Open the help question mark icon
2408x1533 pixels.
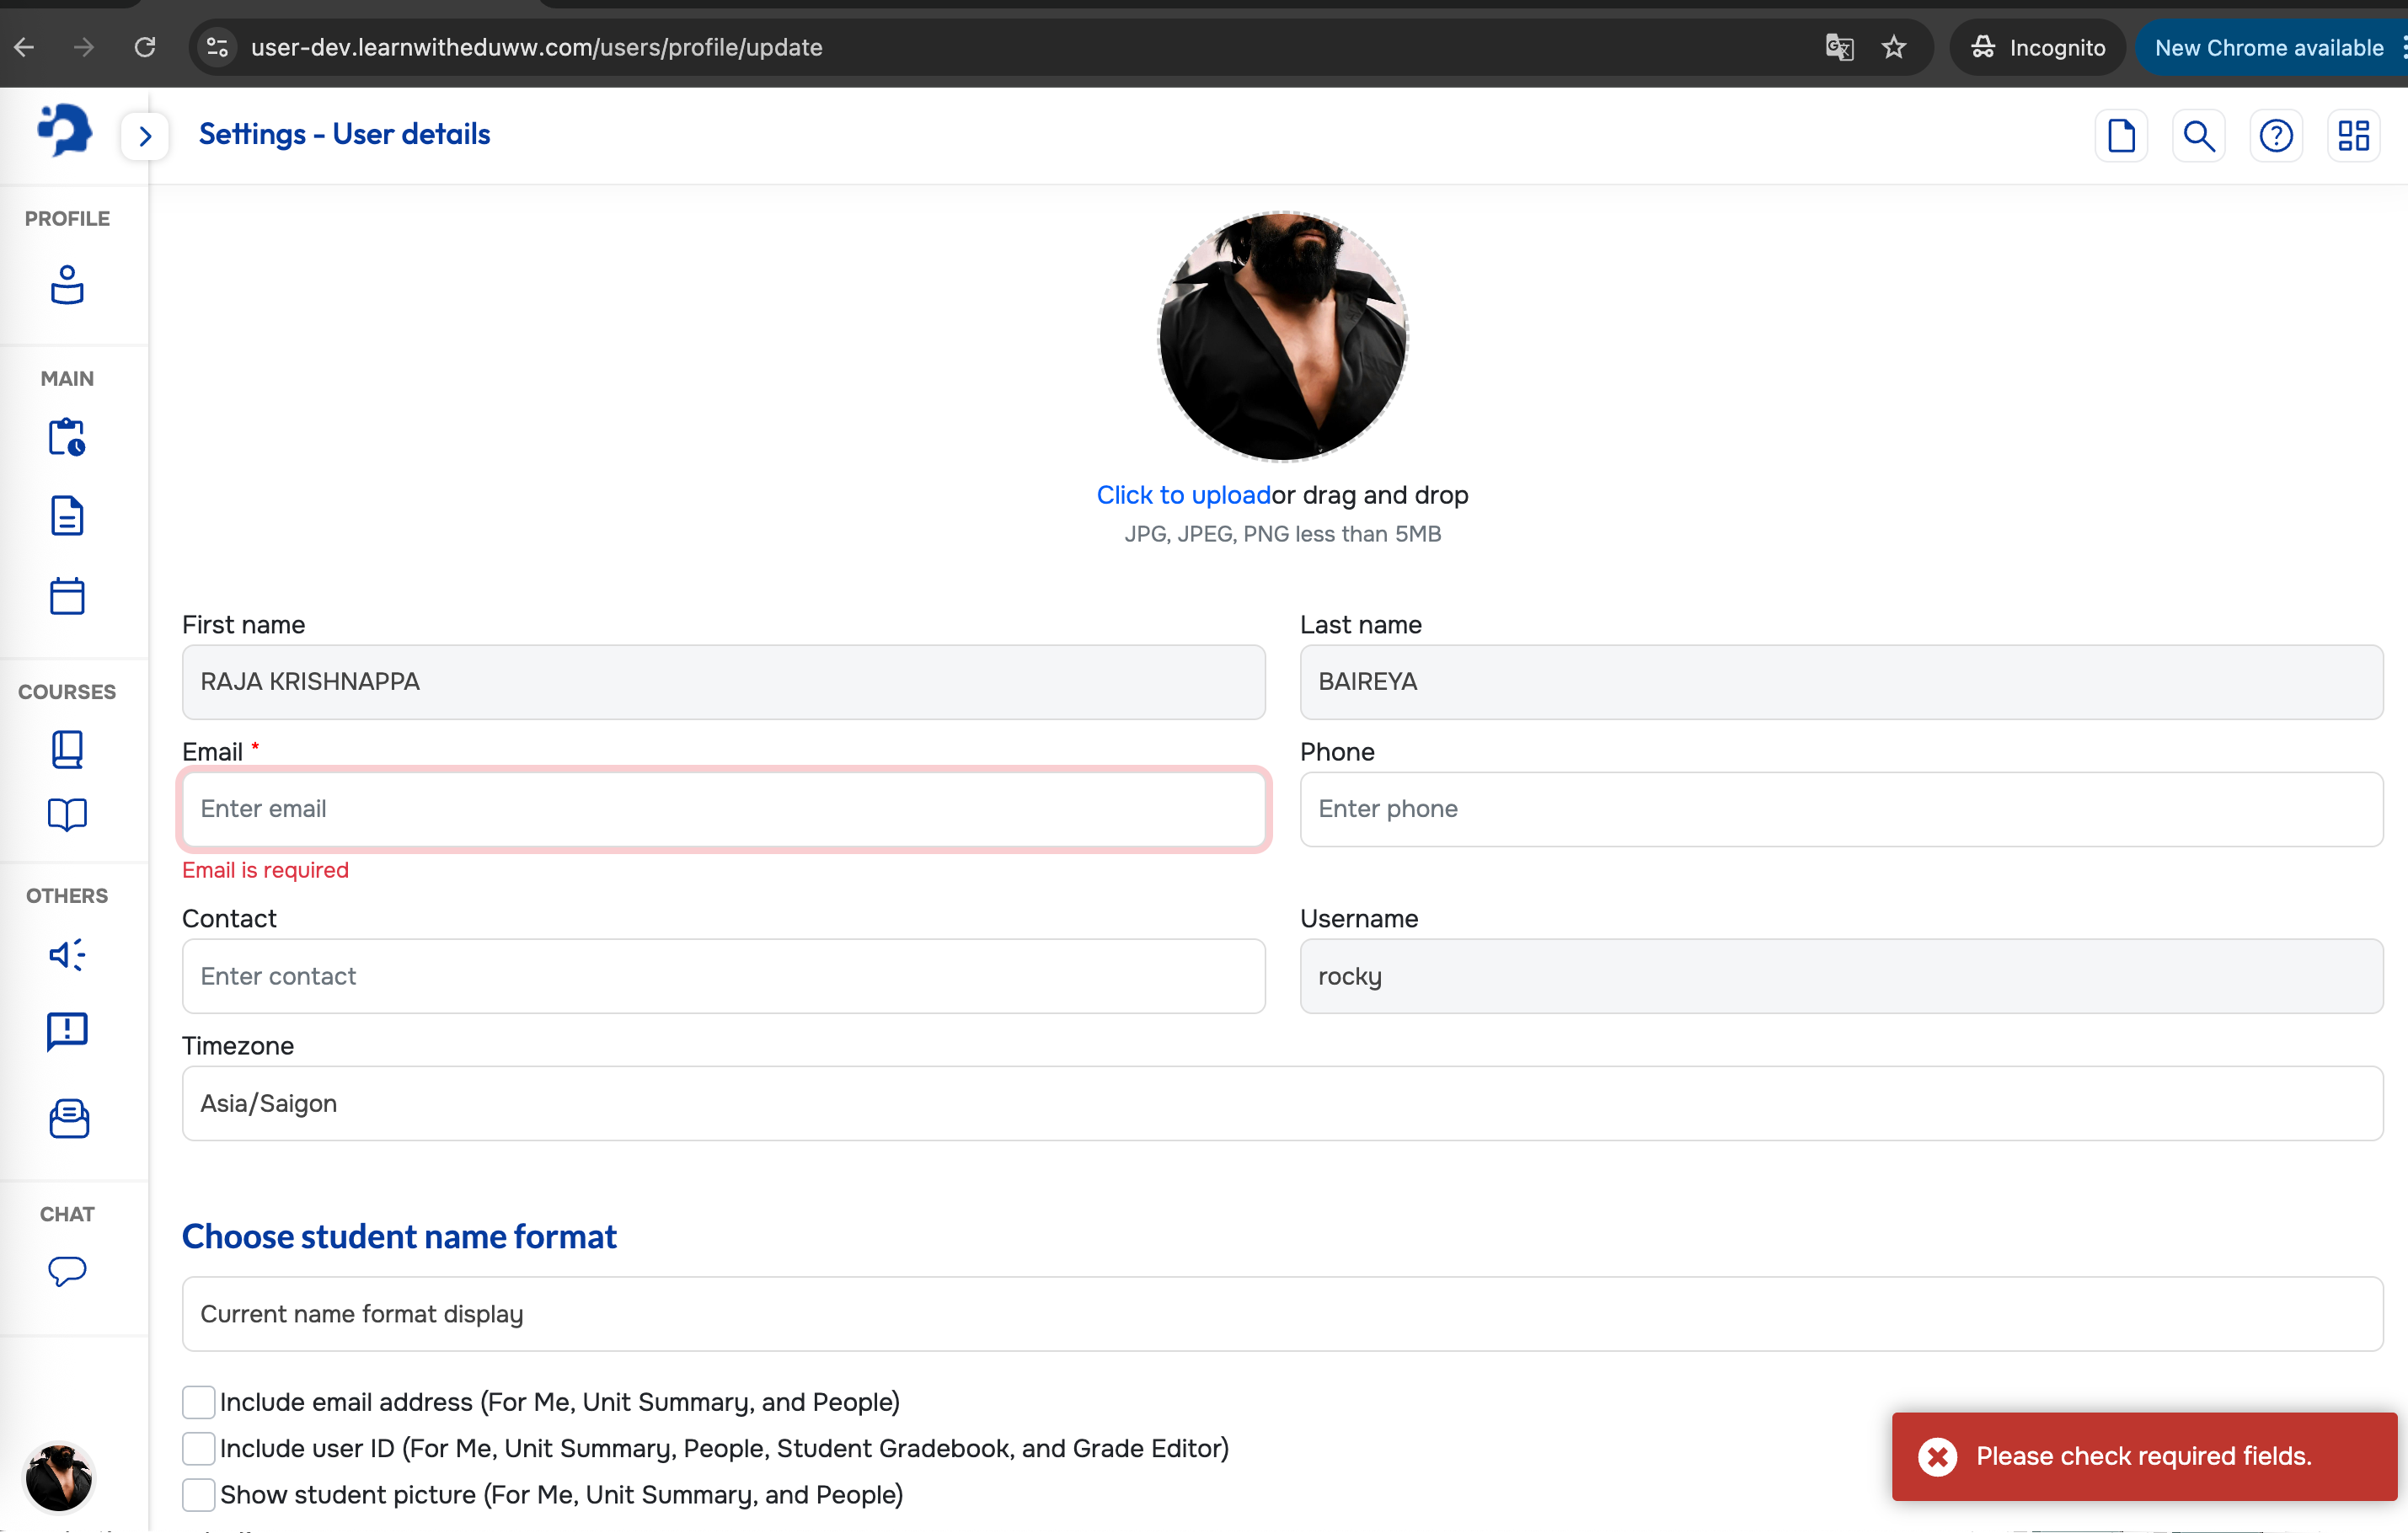point(2275,135)
